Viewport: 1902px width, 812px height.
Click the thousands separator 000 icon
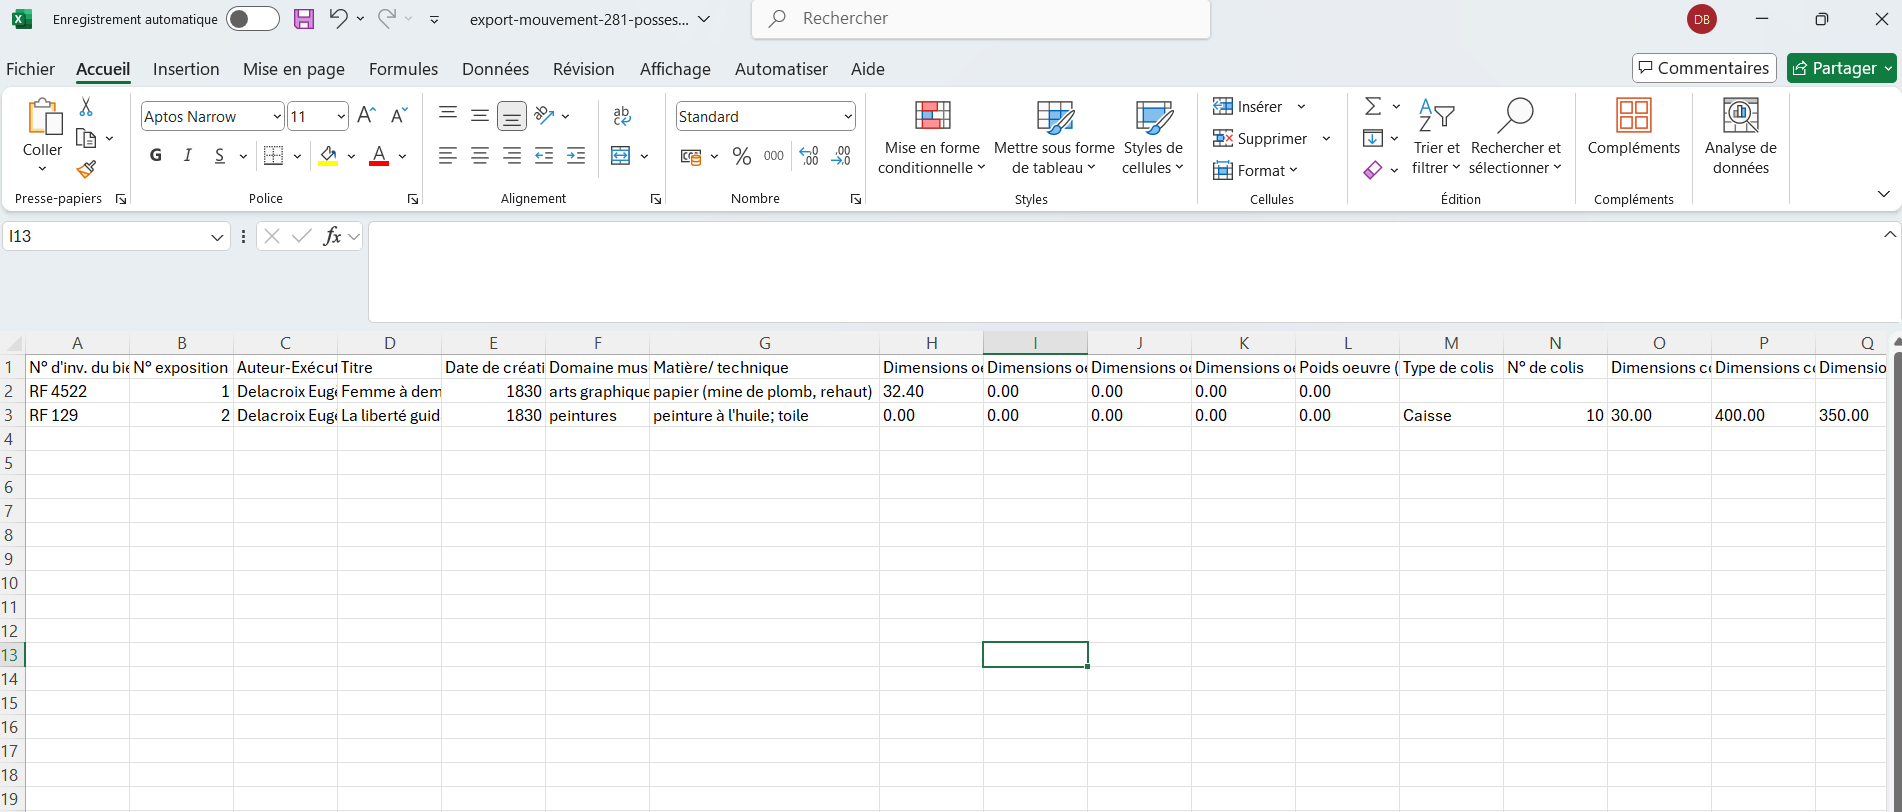(x=774, y=156)
